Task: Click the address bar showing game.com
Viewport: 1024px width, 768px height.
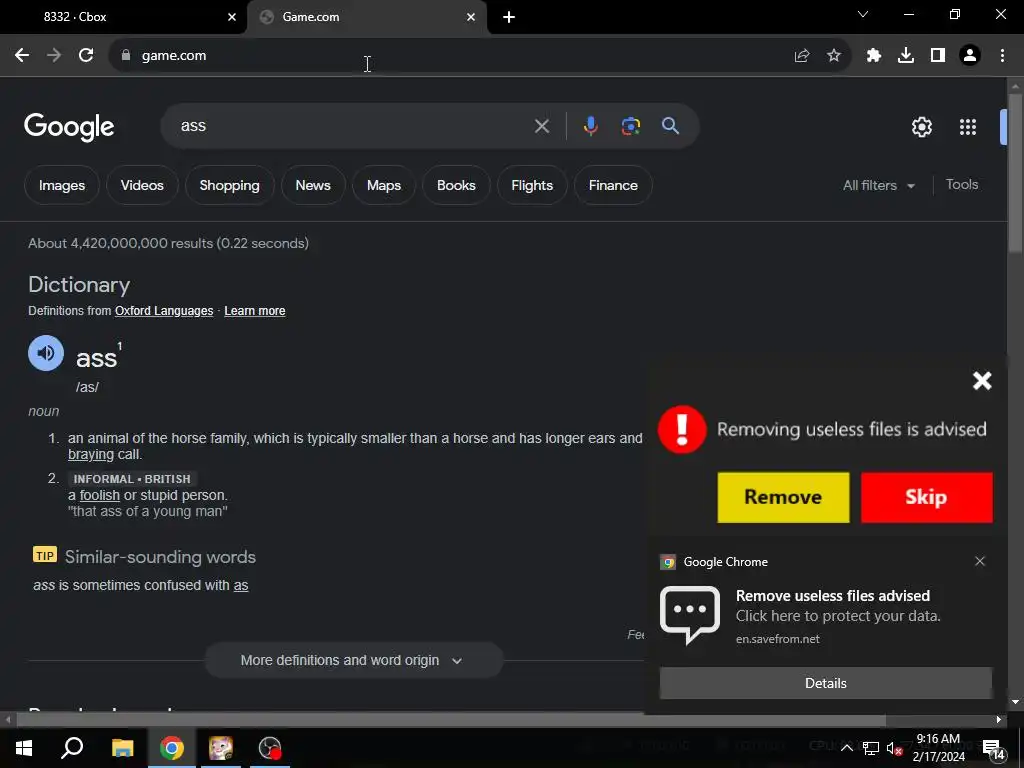Action: pos(457,56)
